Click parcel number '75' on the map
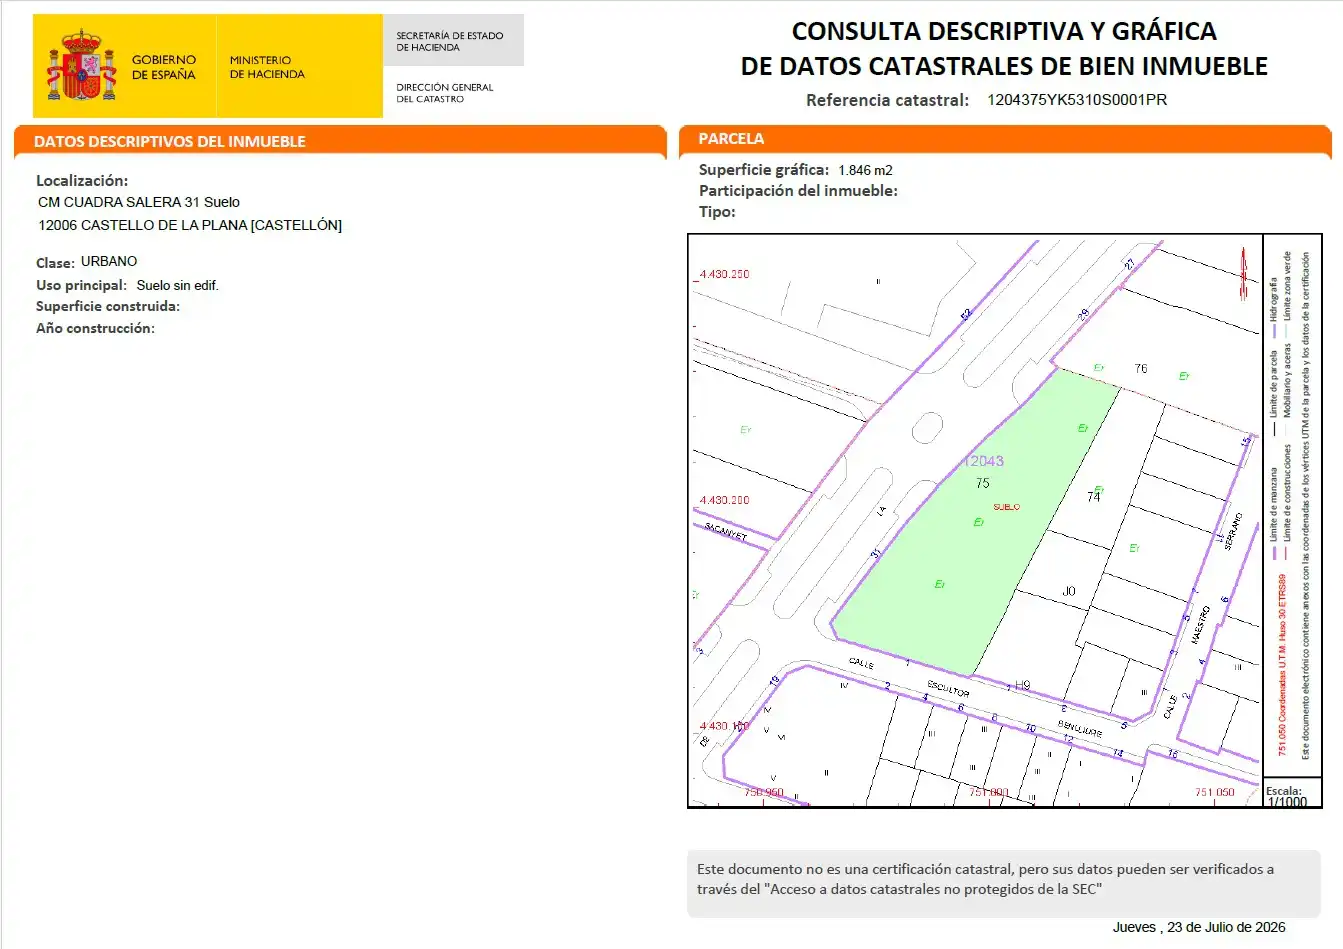Image resolution: width=1343 pixels, height=949 pixels. pos(983,483)
